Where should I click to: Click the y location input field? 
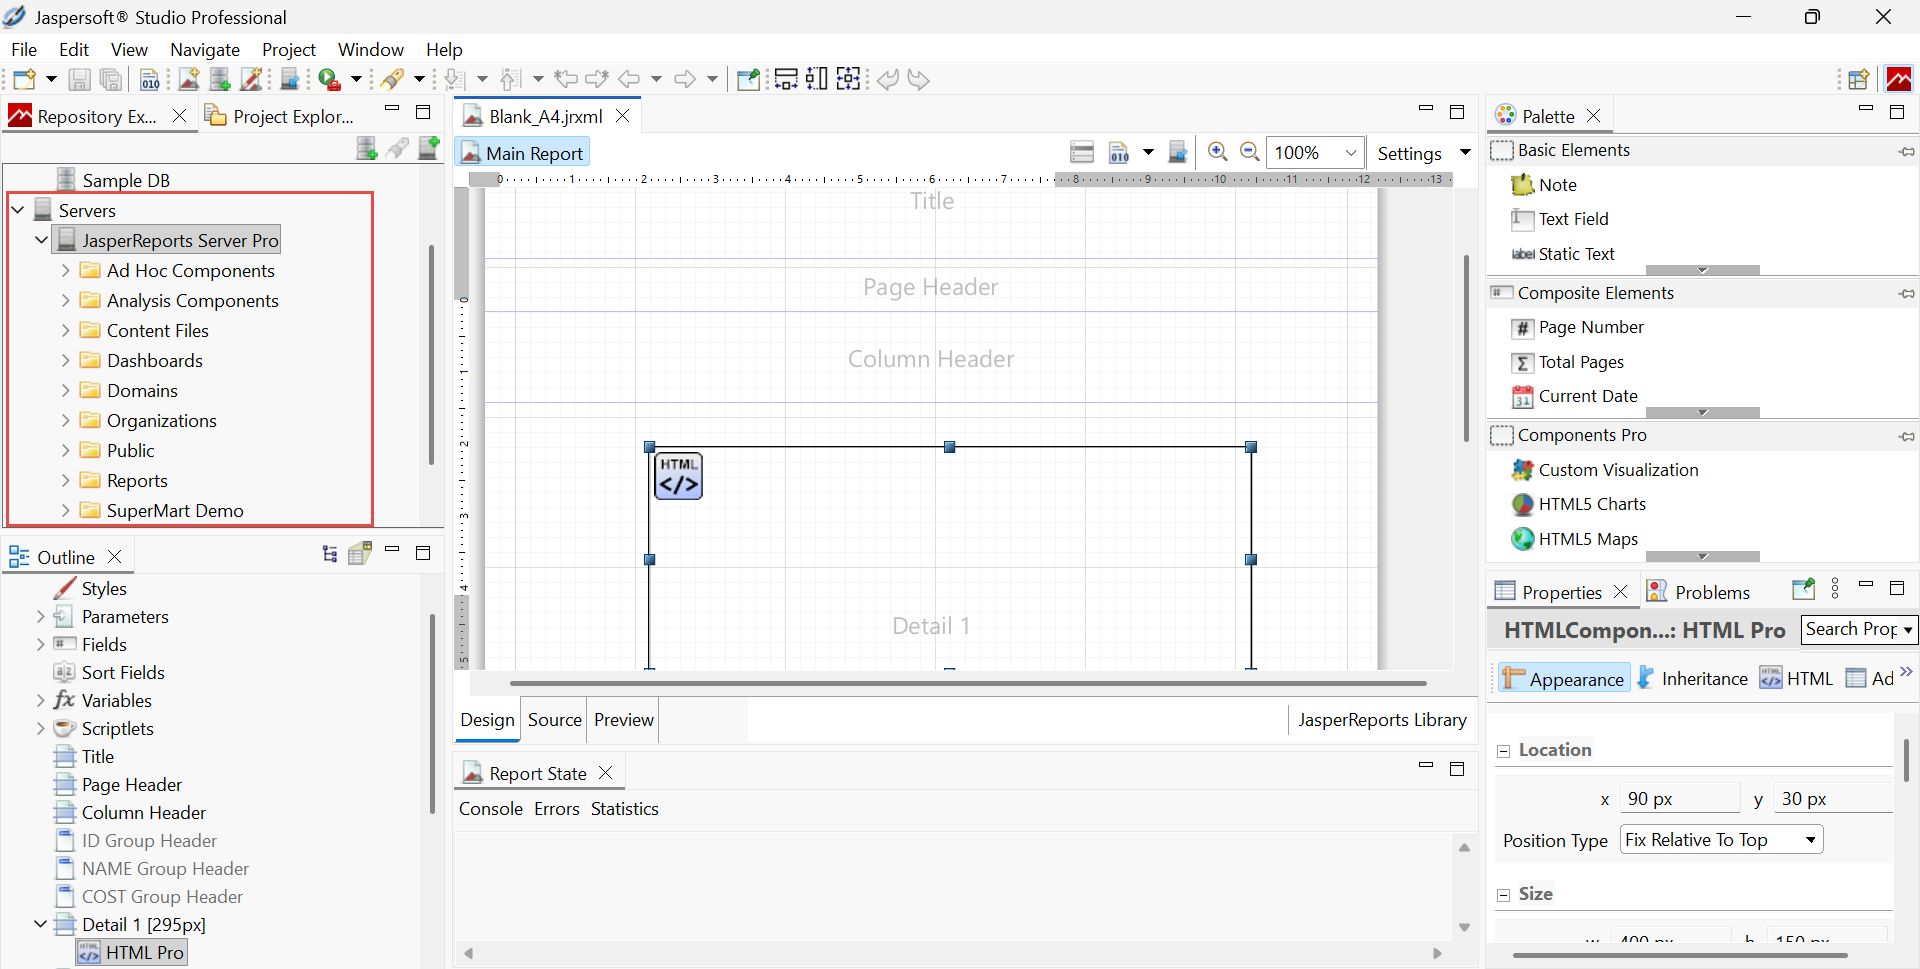[x=1834, y=798]
